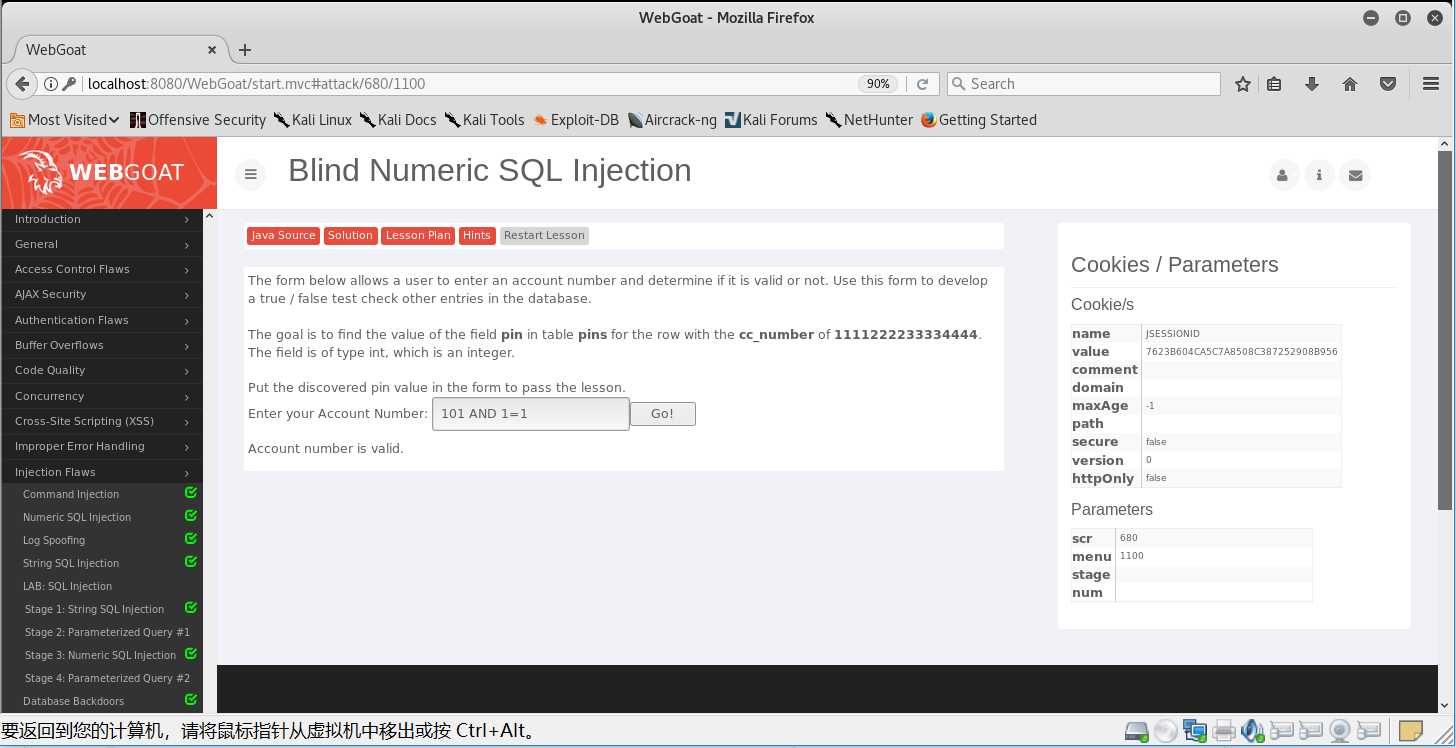The width and height of the screenshot is (1456, 748).
Task: Expand Authentication Flaws section
Action: point(101,320)
